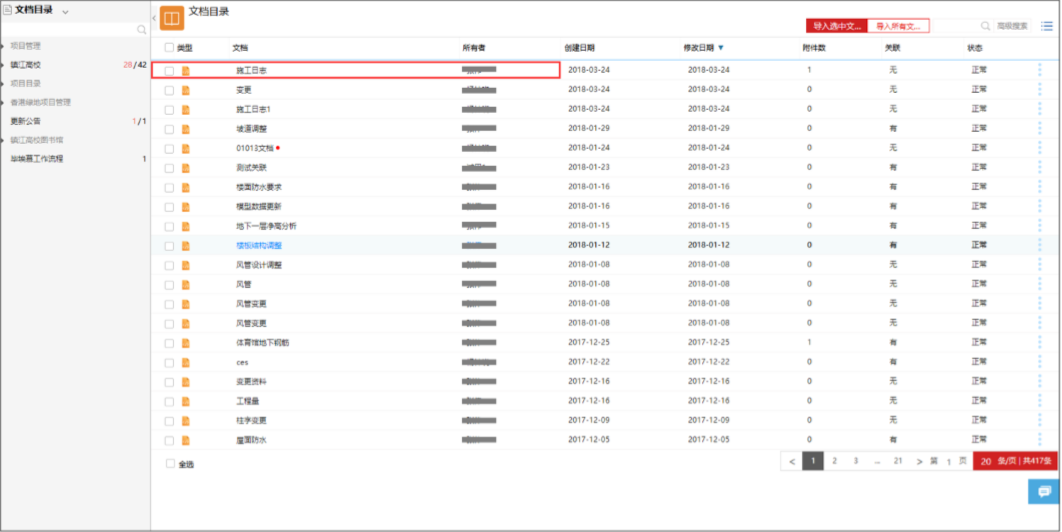Go to page 3 in the pagination

[x=855, y=461]
